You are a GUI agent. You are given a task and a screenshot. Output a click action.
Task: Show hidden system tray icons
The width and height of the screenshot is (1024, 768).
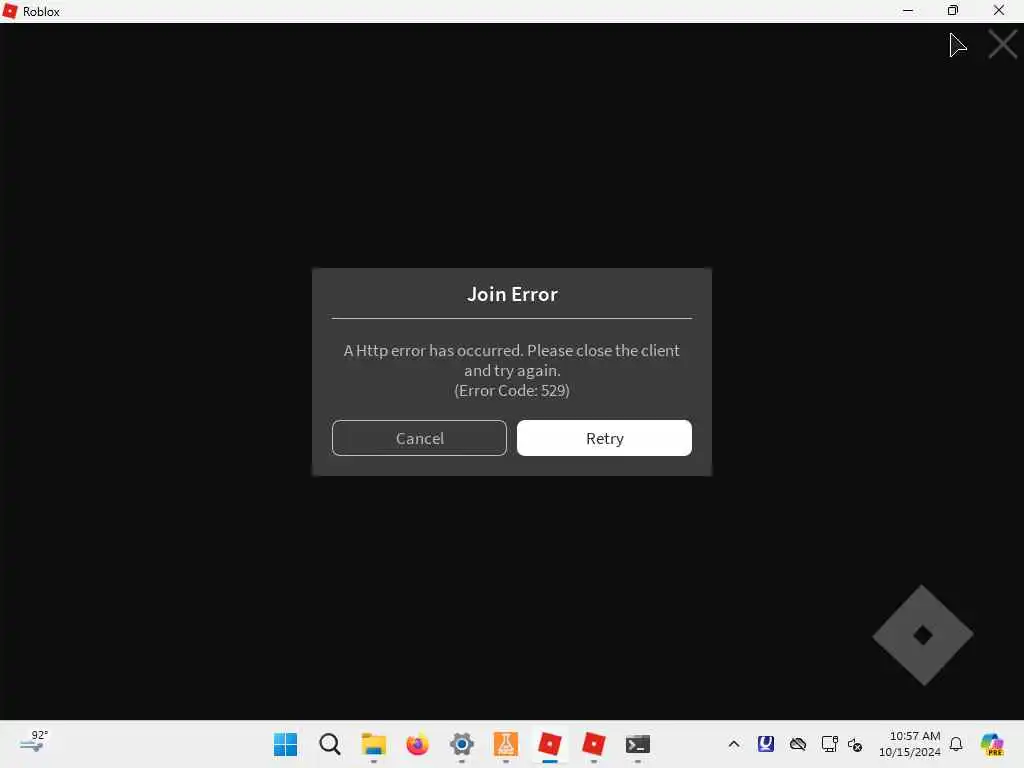(734, 744)
